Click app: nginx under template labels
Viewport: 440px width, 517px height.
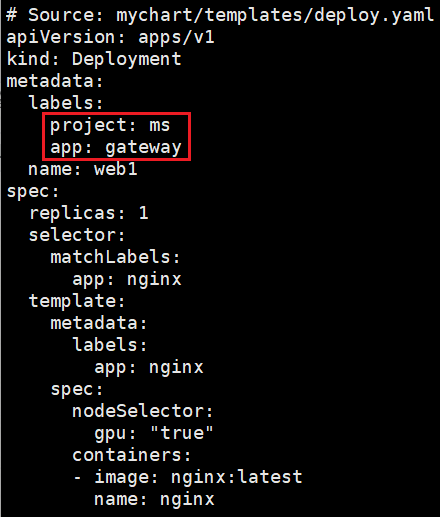149,368
